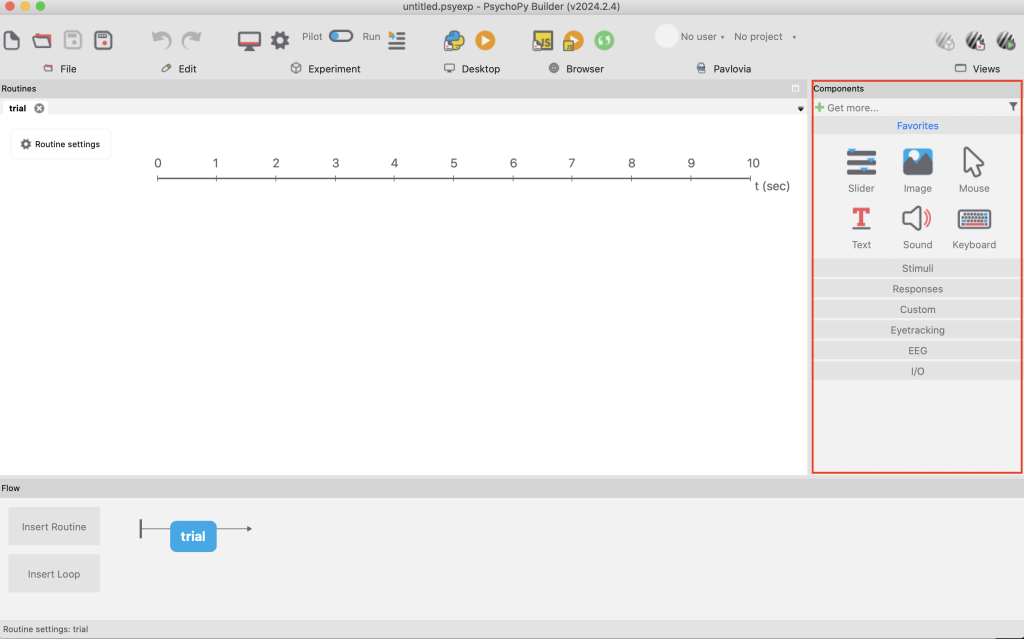Sync project with Pavlovia
Viewport: 1024px width, 639px height.
(x=604, y=40)
